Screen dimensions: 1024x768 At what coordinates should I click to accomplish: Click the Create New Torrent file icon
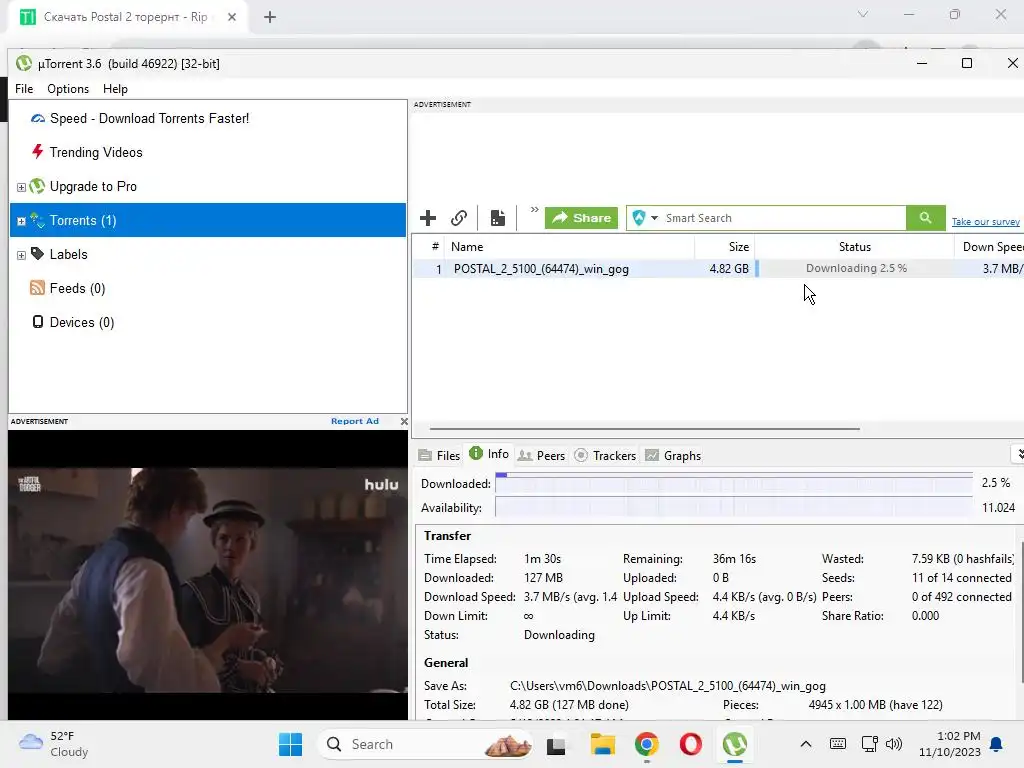498,217
